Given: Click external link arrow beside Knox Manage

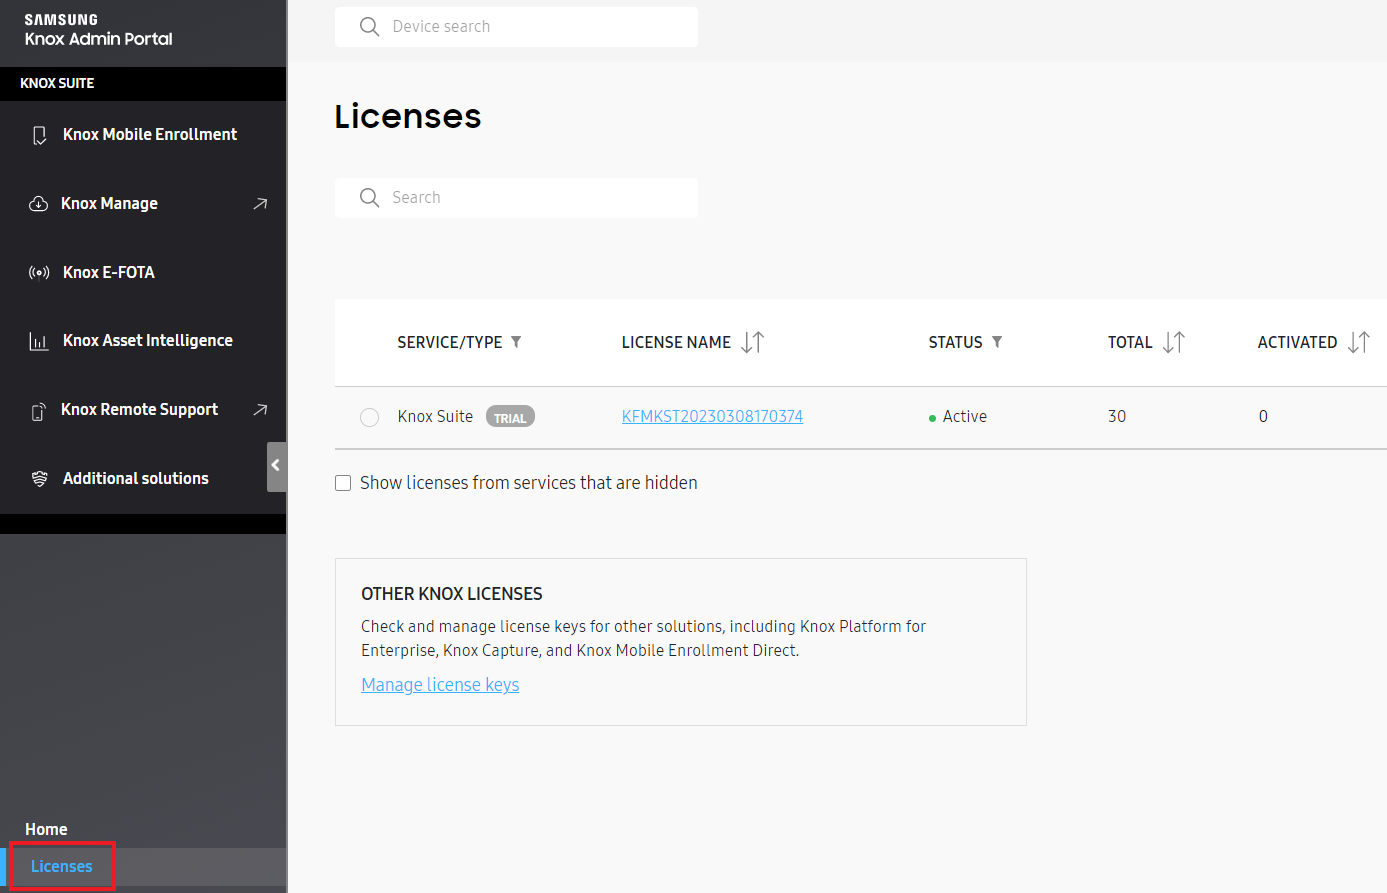Looking at the screenshot, I should click(x=260, y=204).
